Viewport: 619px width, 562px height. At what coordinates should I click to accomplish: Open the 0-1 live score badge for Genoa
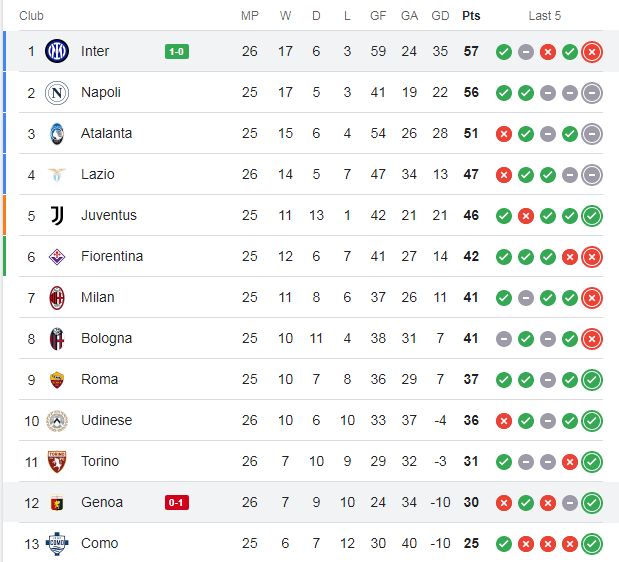(x=177, y=503)
